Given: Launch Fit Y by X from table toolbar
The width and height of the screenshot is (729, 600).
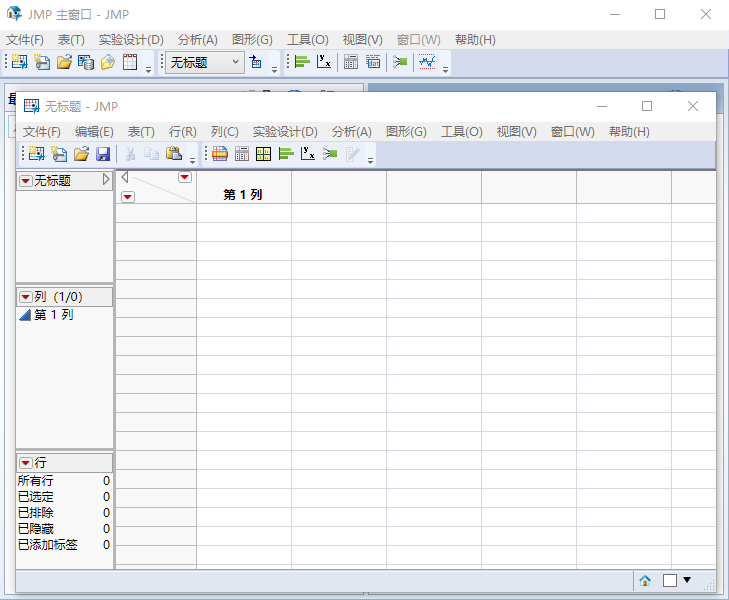Looking at the screenshot, I should pos(308,154).
